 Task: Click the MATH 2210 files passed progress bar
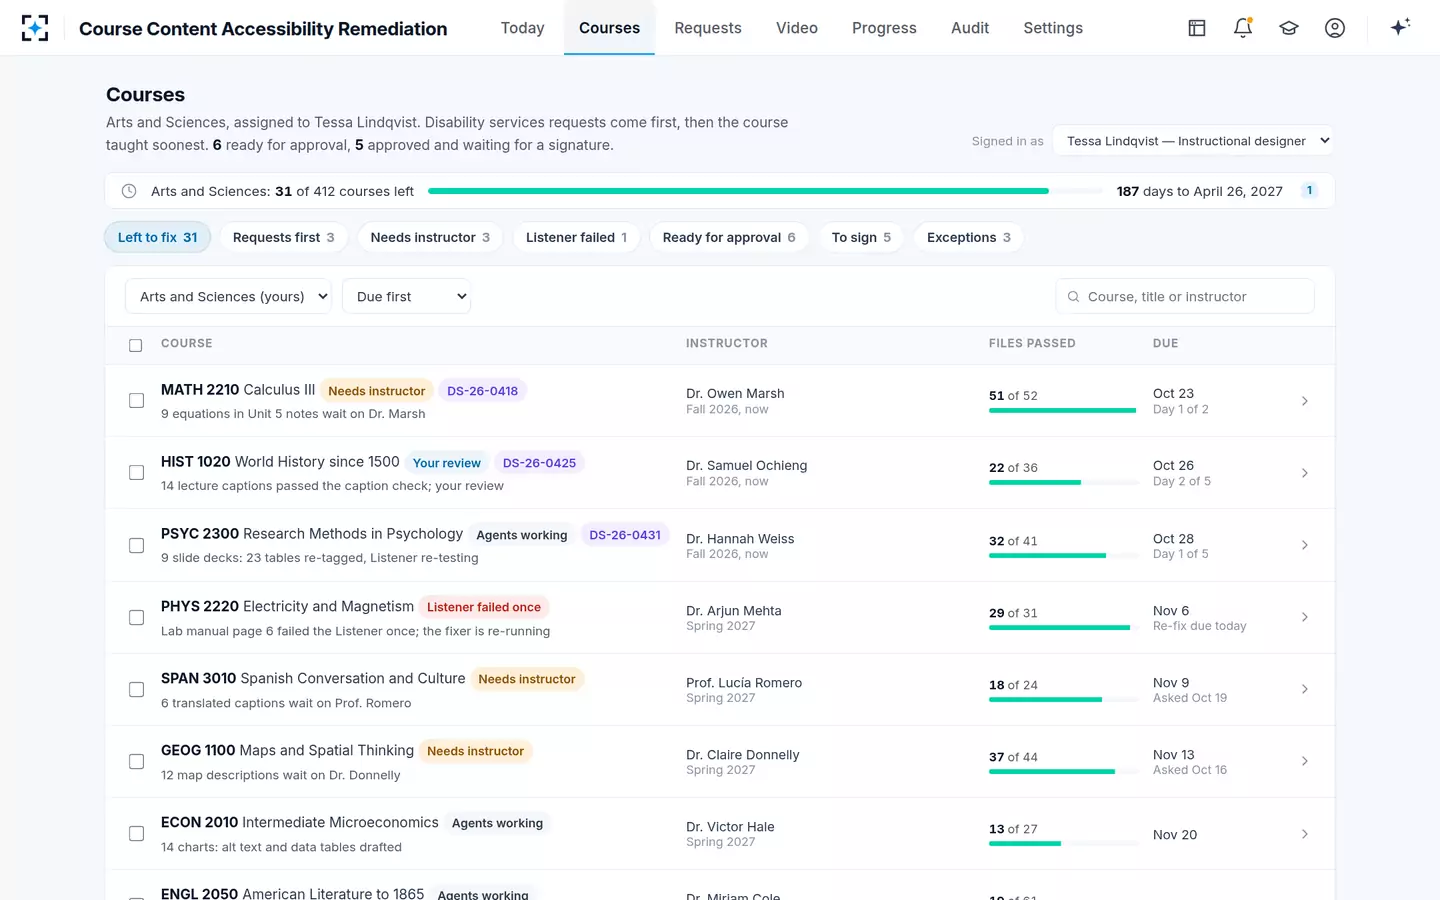1062,410
